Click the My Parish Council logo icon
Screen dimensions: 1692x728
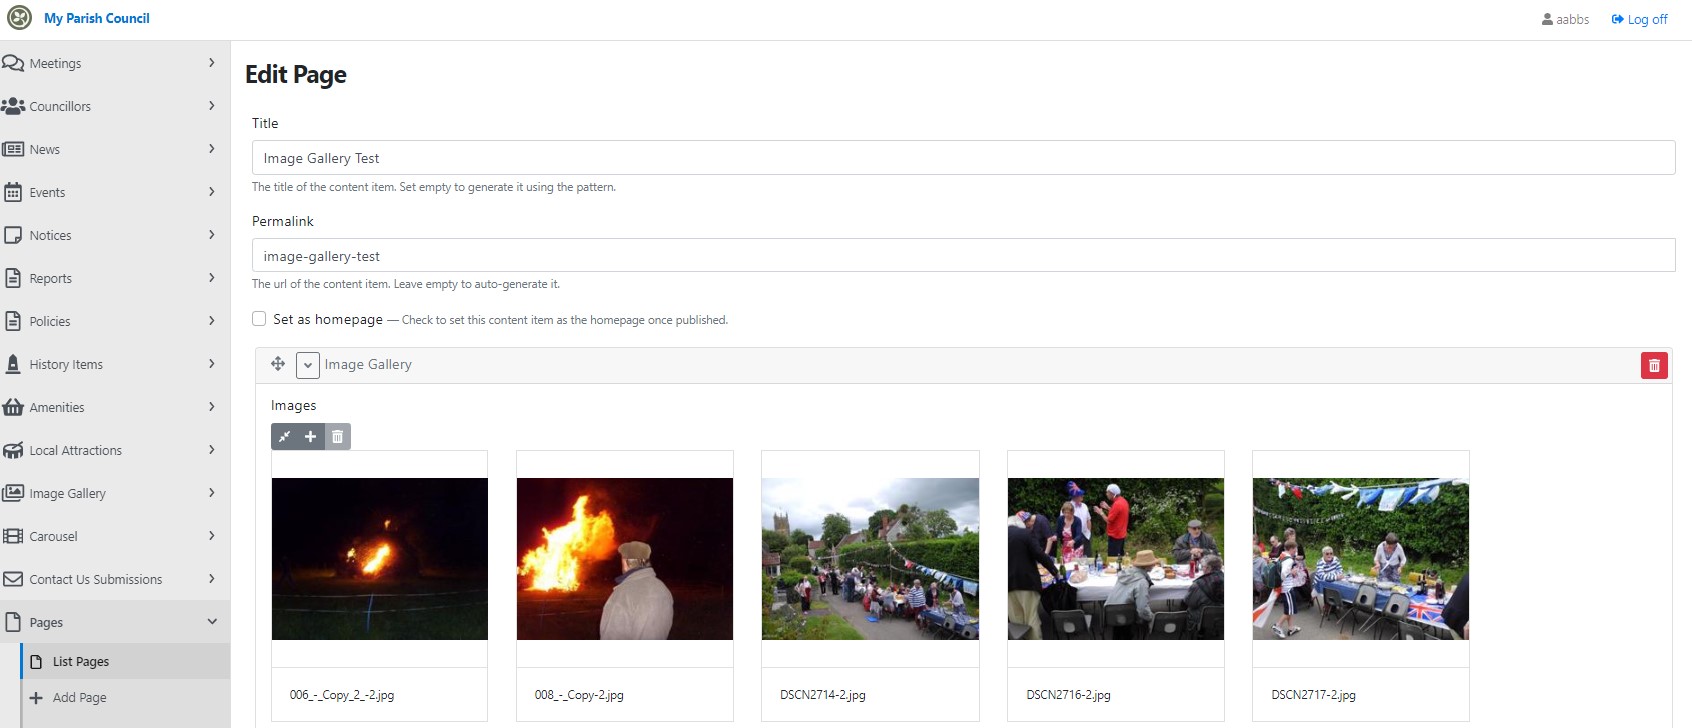(x=19, y=18)
